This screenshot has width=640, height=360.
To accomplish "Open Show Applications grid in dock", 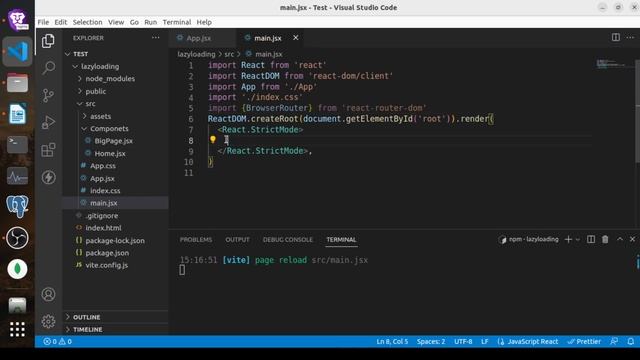I will pos(17,329).
